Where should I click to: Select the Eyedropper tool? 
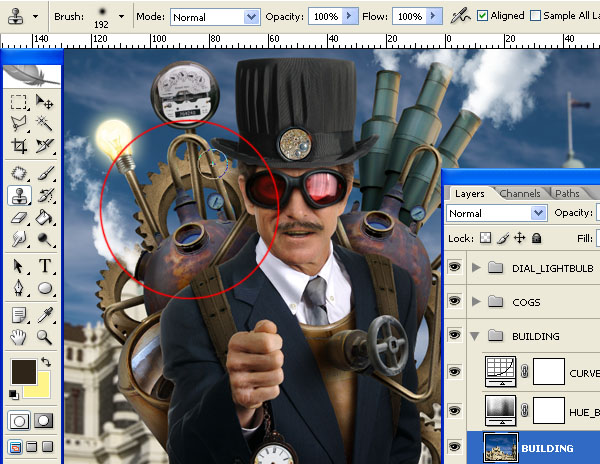44,315
